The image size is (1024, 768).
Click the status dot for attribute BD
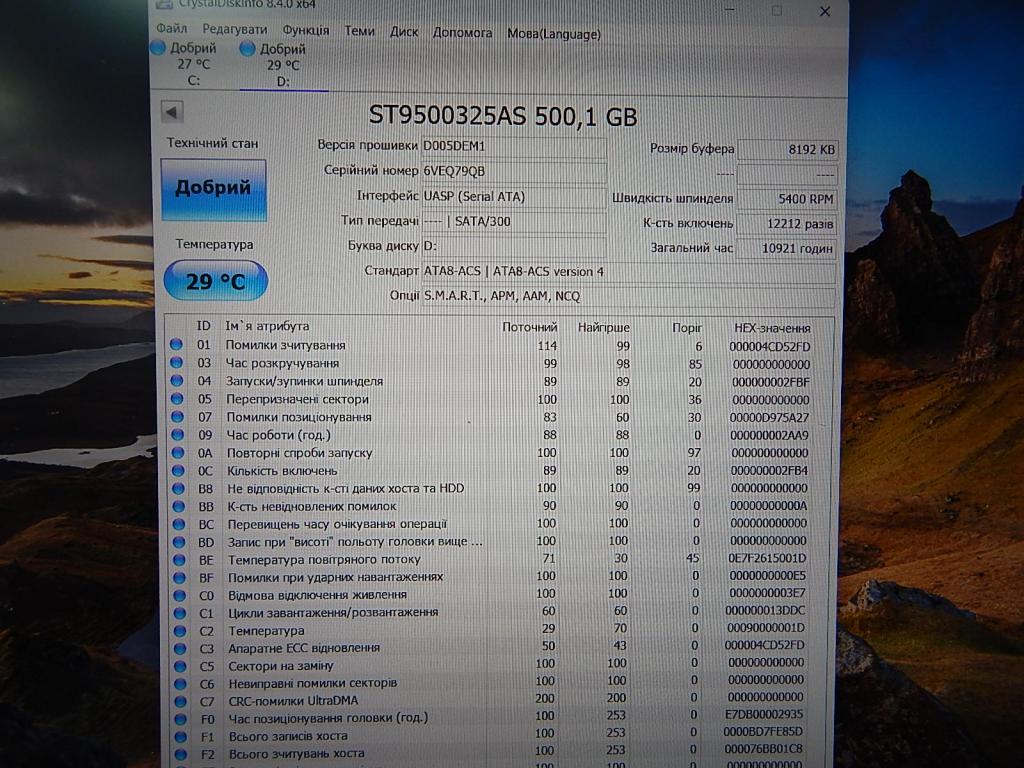[179, 541]
